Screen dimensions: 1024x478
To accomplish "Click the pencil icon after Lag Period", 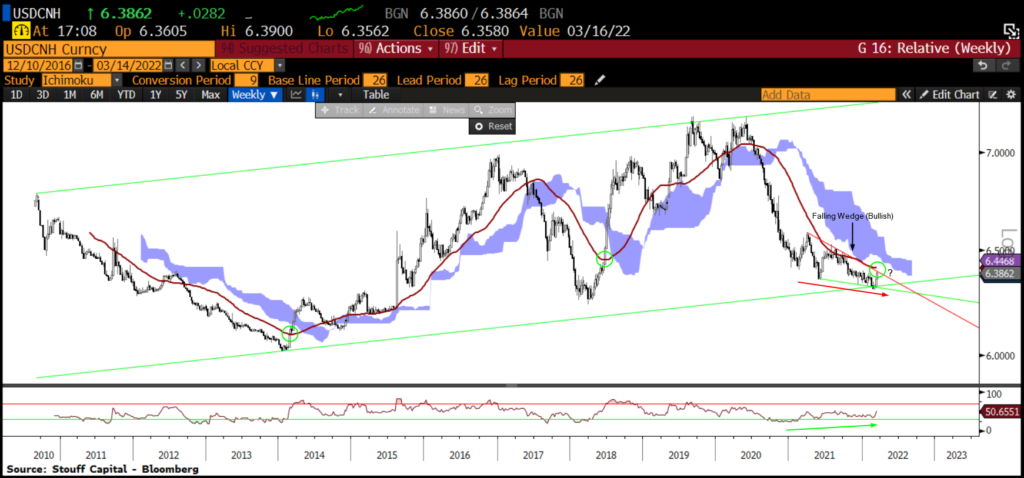I will click(600, 80).
